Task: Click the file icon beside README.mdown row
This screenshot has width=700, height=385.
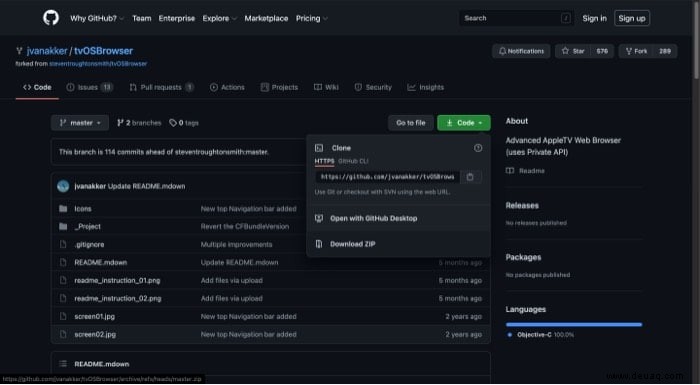Action: pos(63,262)
